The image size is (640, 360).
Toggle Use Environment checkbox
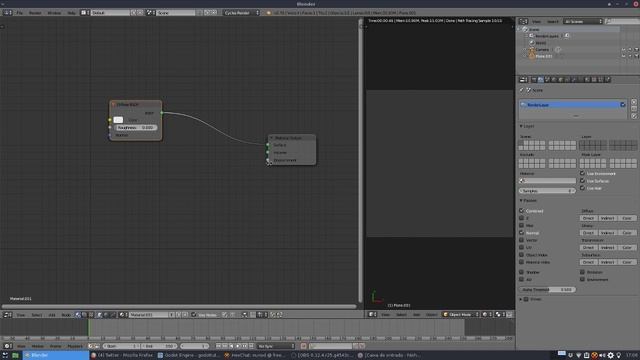582,173
